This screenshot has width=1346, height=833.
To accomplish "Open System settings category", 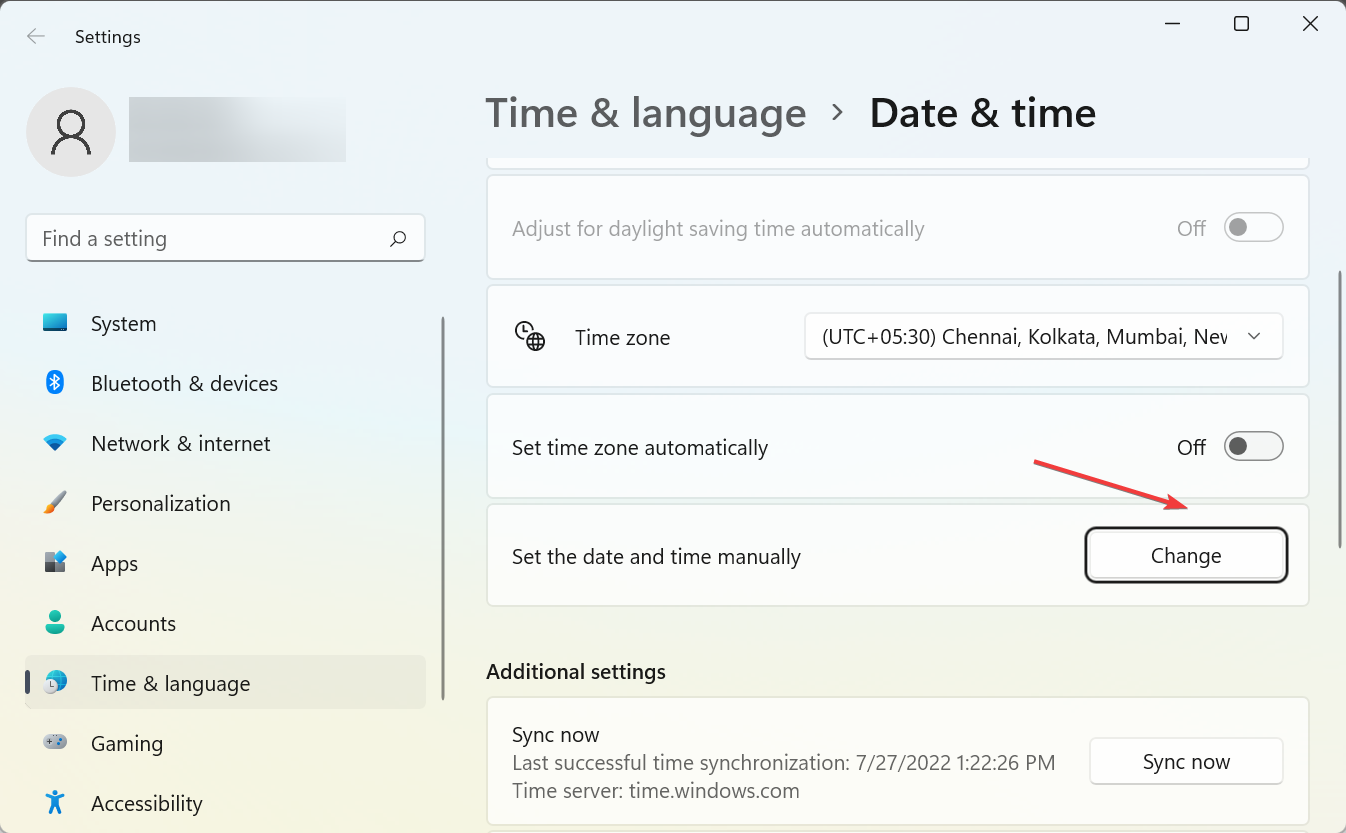I will click(x=225, y=323).
